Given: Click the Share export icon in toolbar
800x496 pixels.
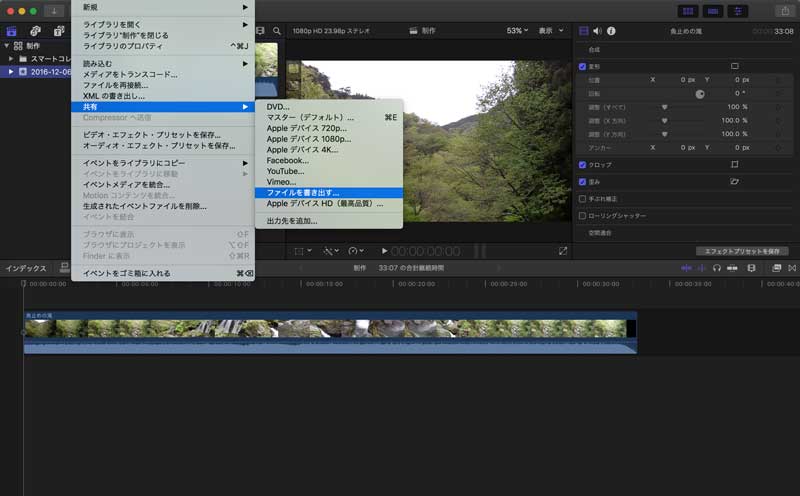Looking at the screenshot, I should coord(784,11).
